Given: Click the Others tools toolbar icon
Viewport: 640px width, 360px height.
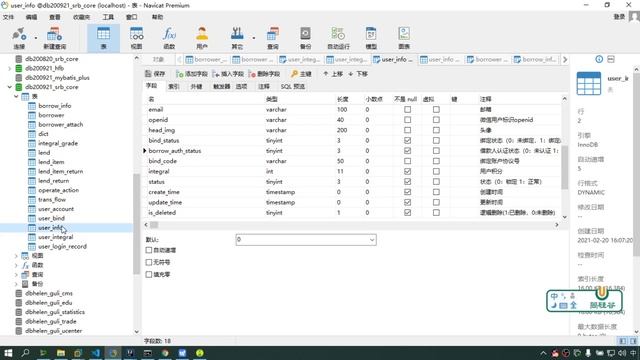Looking at the screenshot, I should [x=237, y=38].
